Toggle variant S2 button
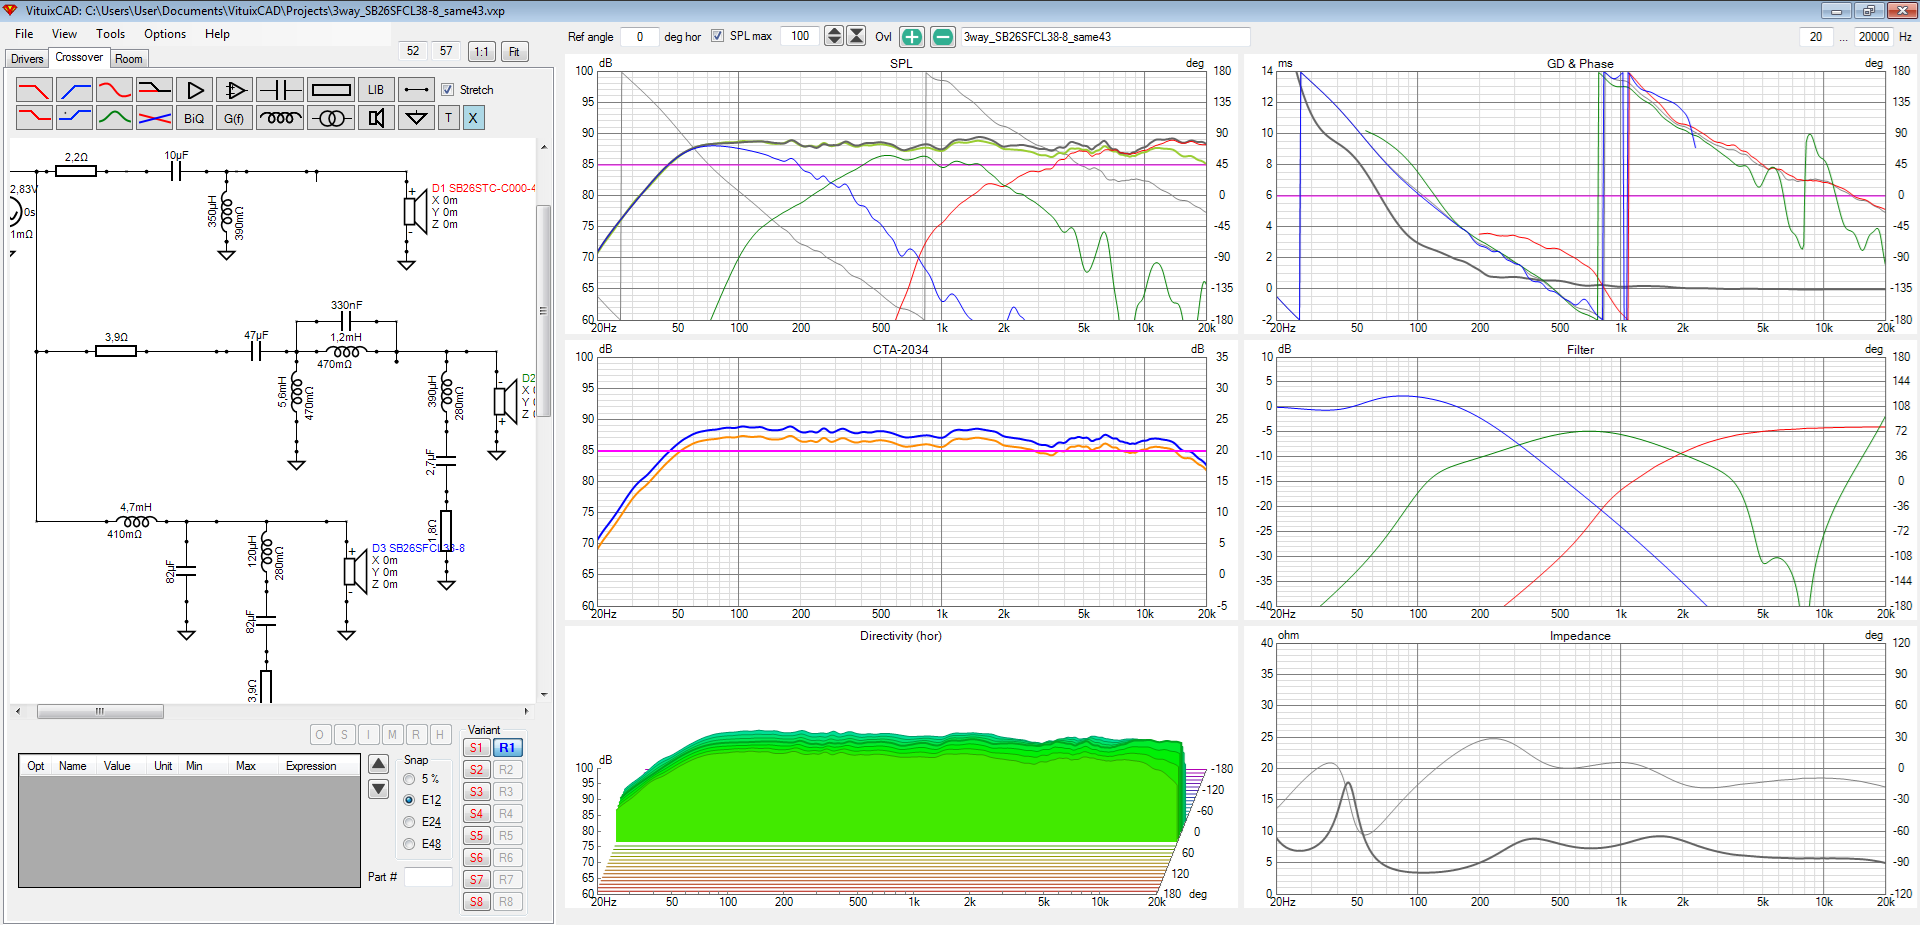The image size is (1920, 925). click(477, 770)
